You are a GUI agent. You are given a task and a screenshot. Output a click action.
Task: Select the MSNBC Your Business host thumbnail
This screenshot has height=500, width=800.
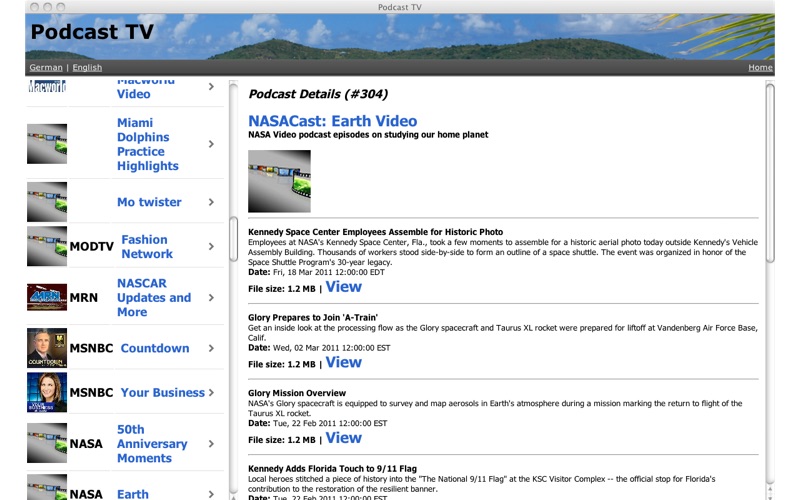47,392
